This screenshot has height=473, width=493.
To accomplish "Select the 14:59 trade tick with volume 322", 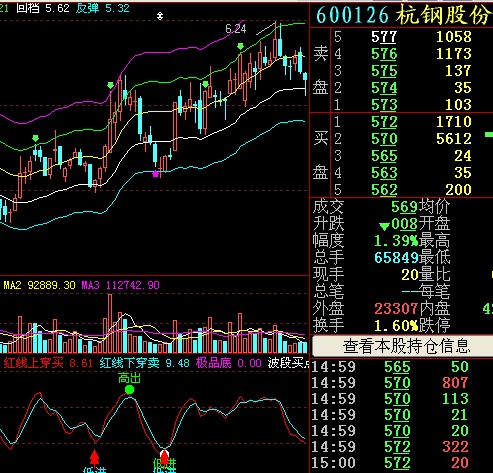I will coord(390,447).
